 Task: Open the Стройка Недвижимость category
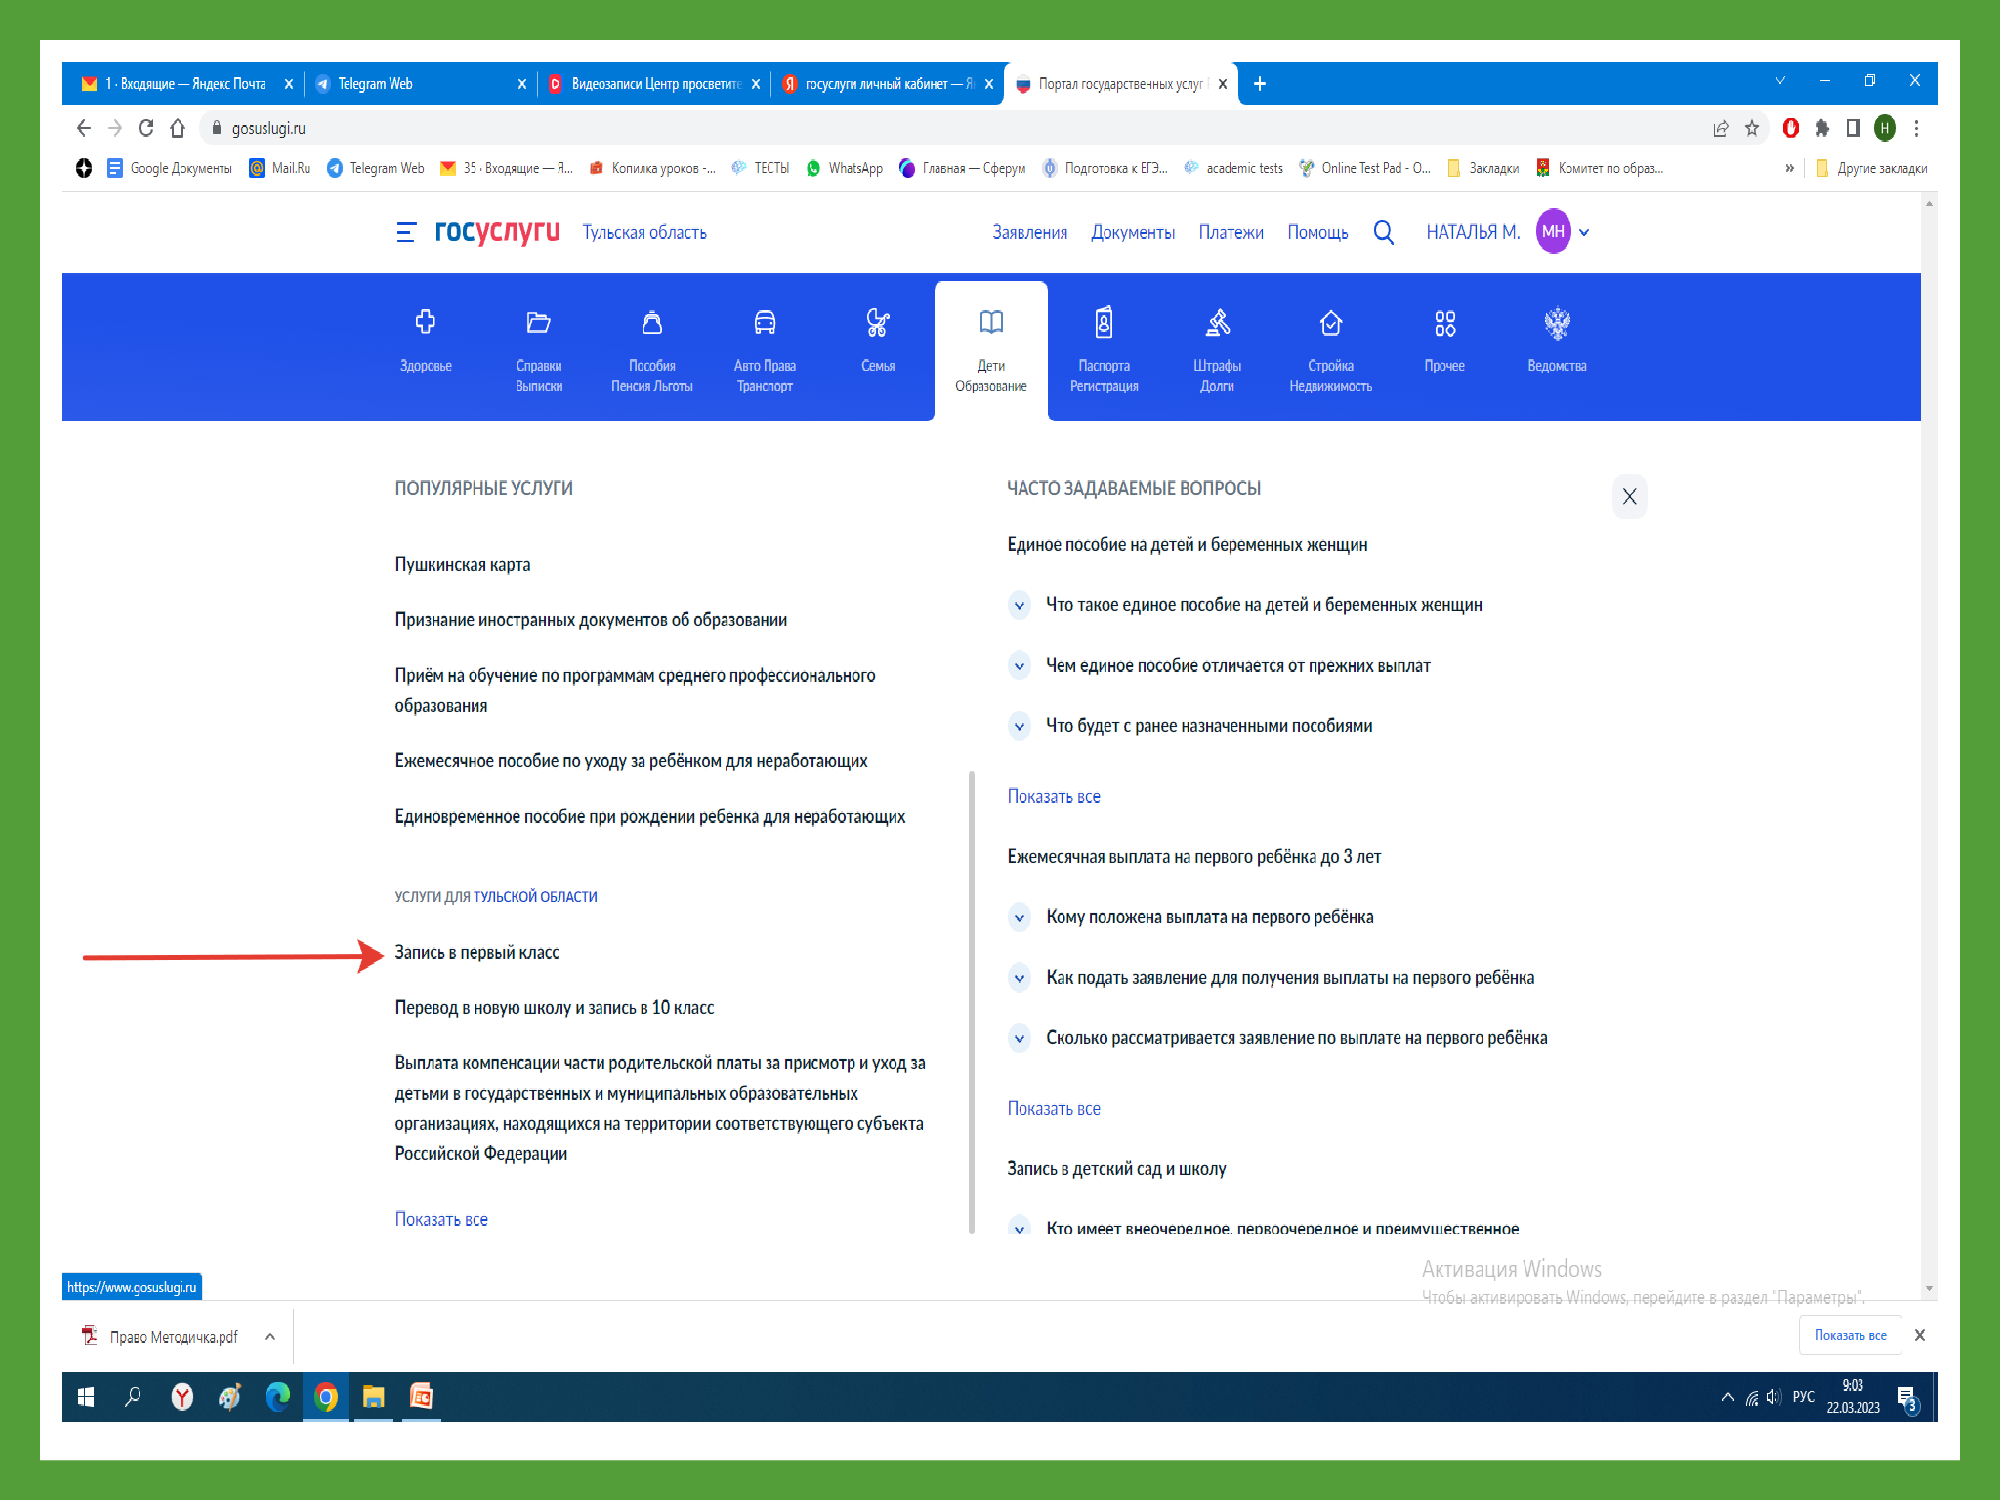click(1330, 350)
